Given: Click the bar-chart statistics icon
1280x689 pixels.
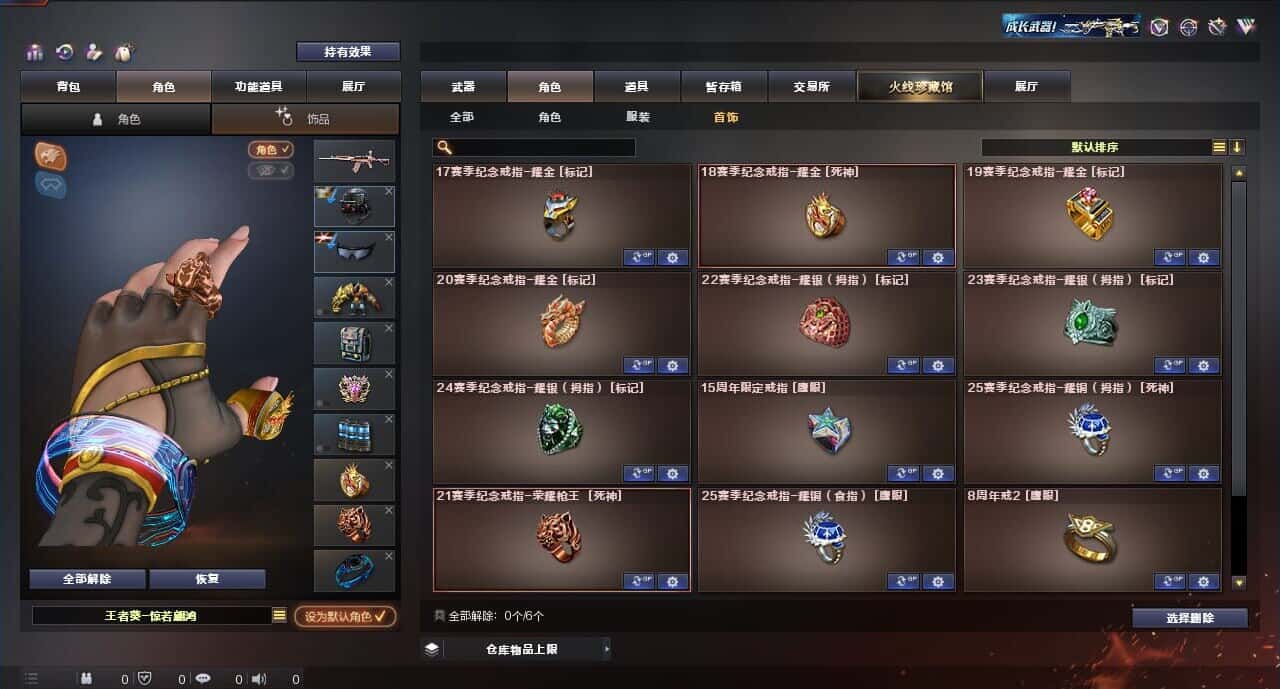Looking at the screenshot, I should pyautogui.click(x=35, y=52).
